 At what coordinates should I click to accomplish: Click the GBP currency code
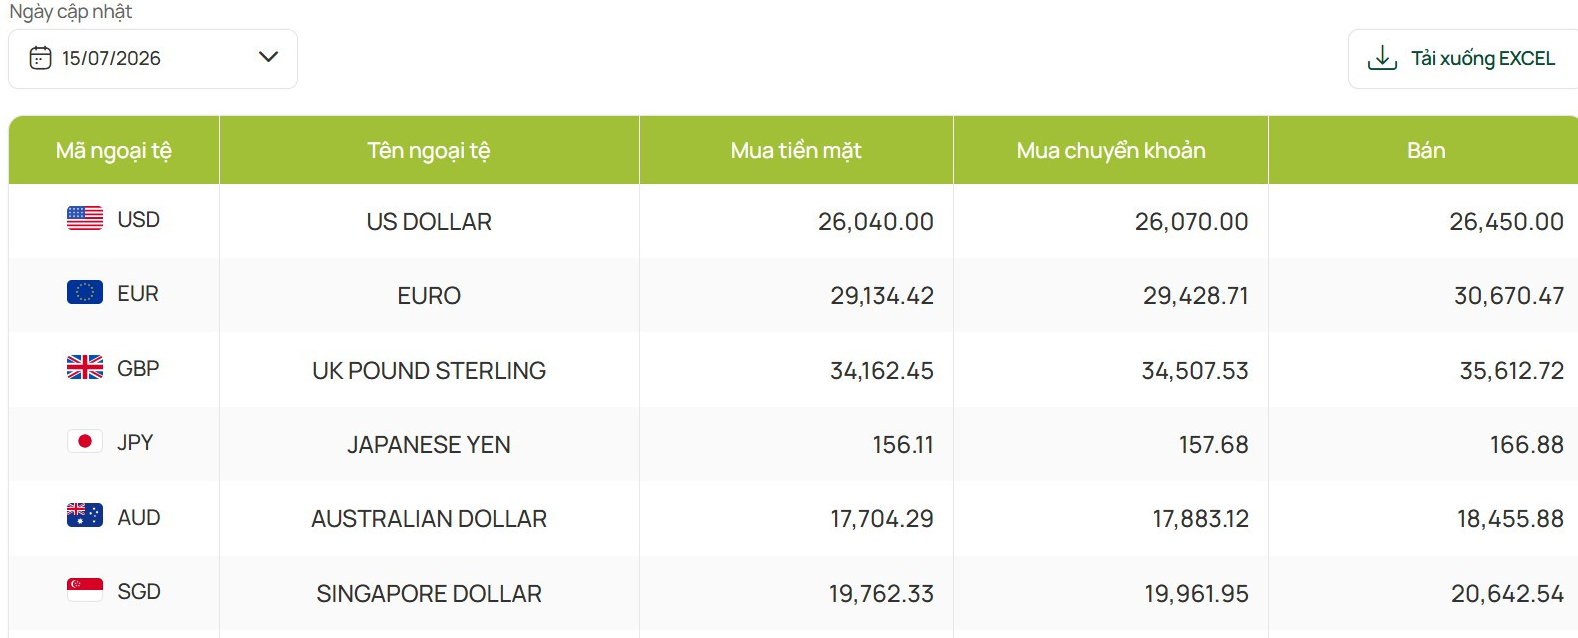138,368
